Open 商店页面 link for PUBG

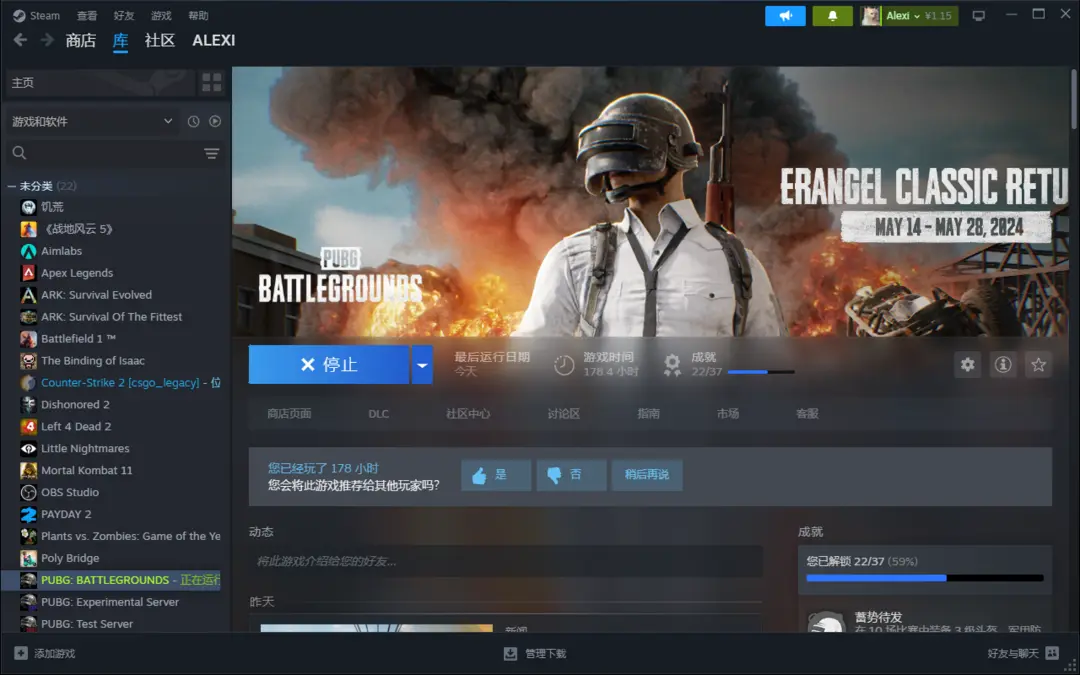click(x=289, y=413)
